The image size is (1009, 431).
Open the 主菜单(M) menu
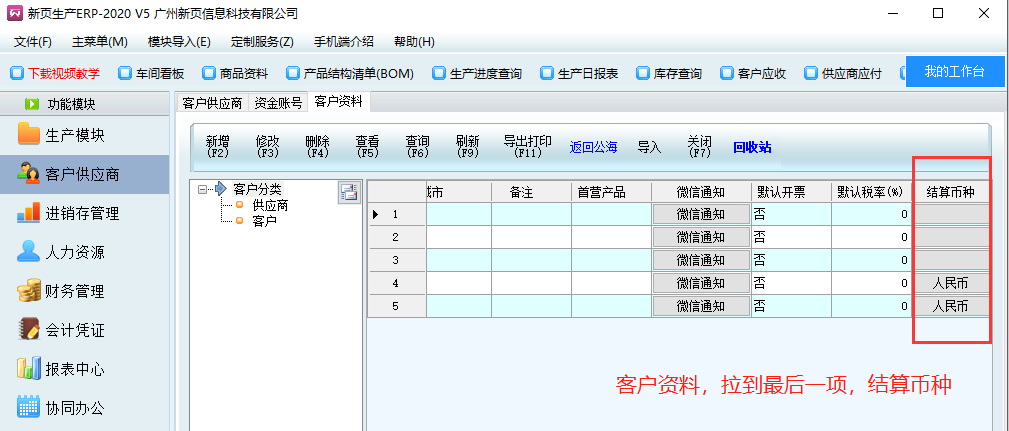click(x=100, y=41)
